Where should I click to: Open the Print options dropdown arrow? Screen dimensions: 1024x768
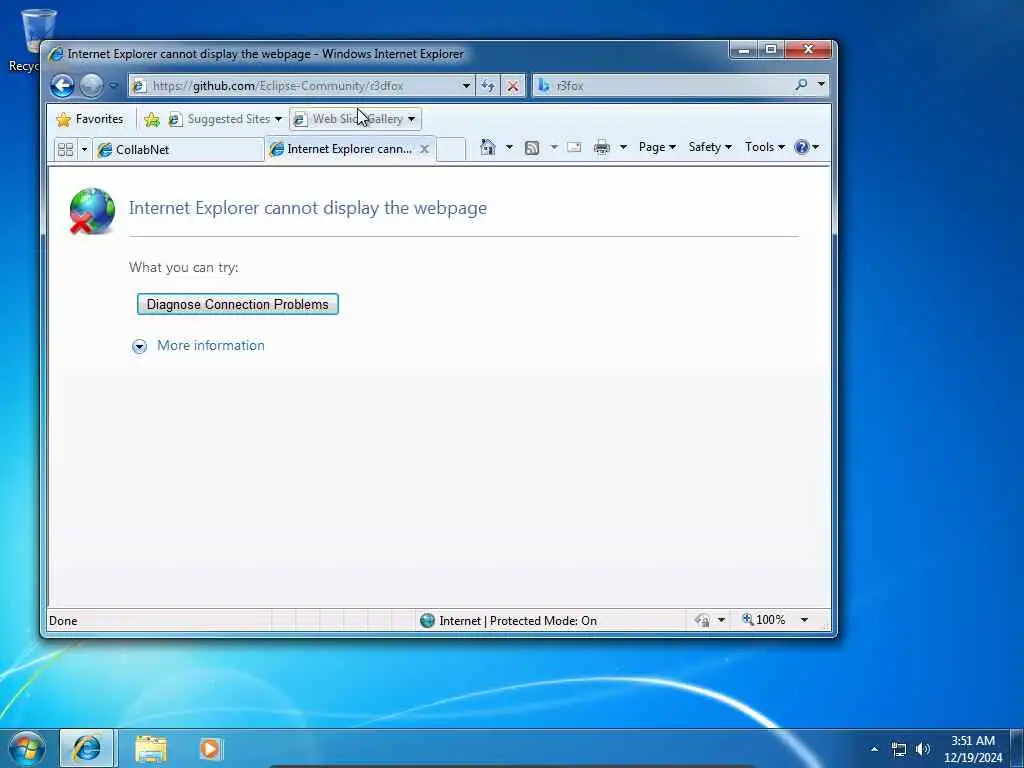point(623,147)
